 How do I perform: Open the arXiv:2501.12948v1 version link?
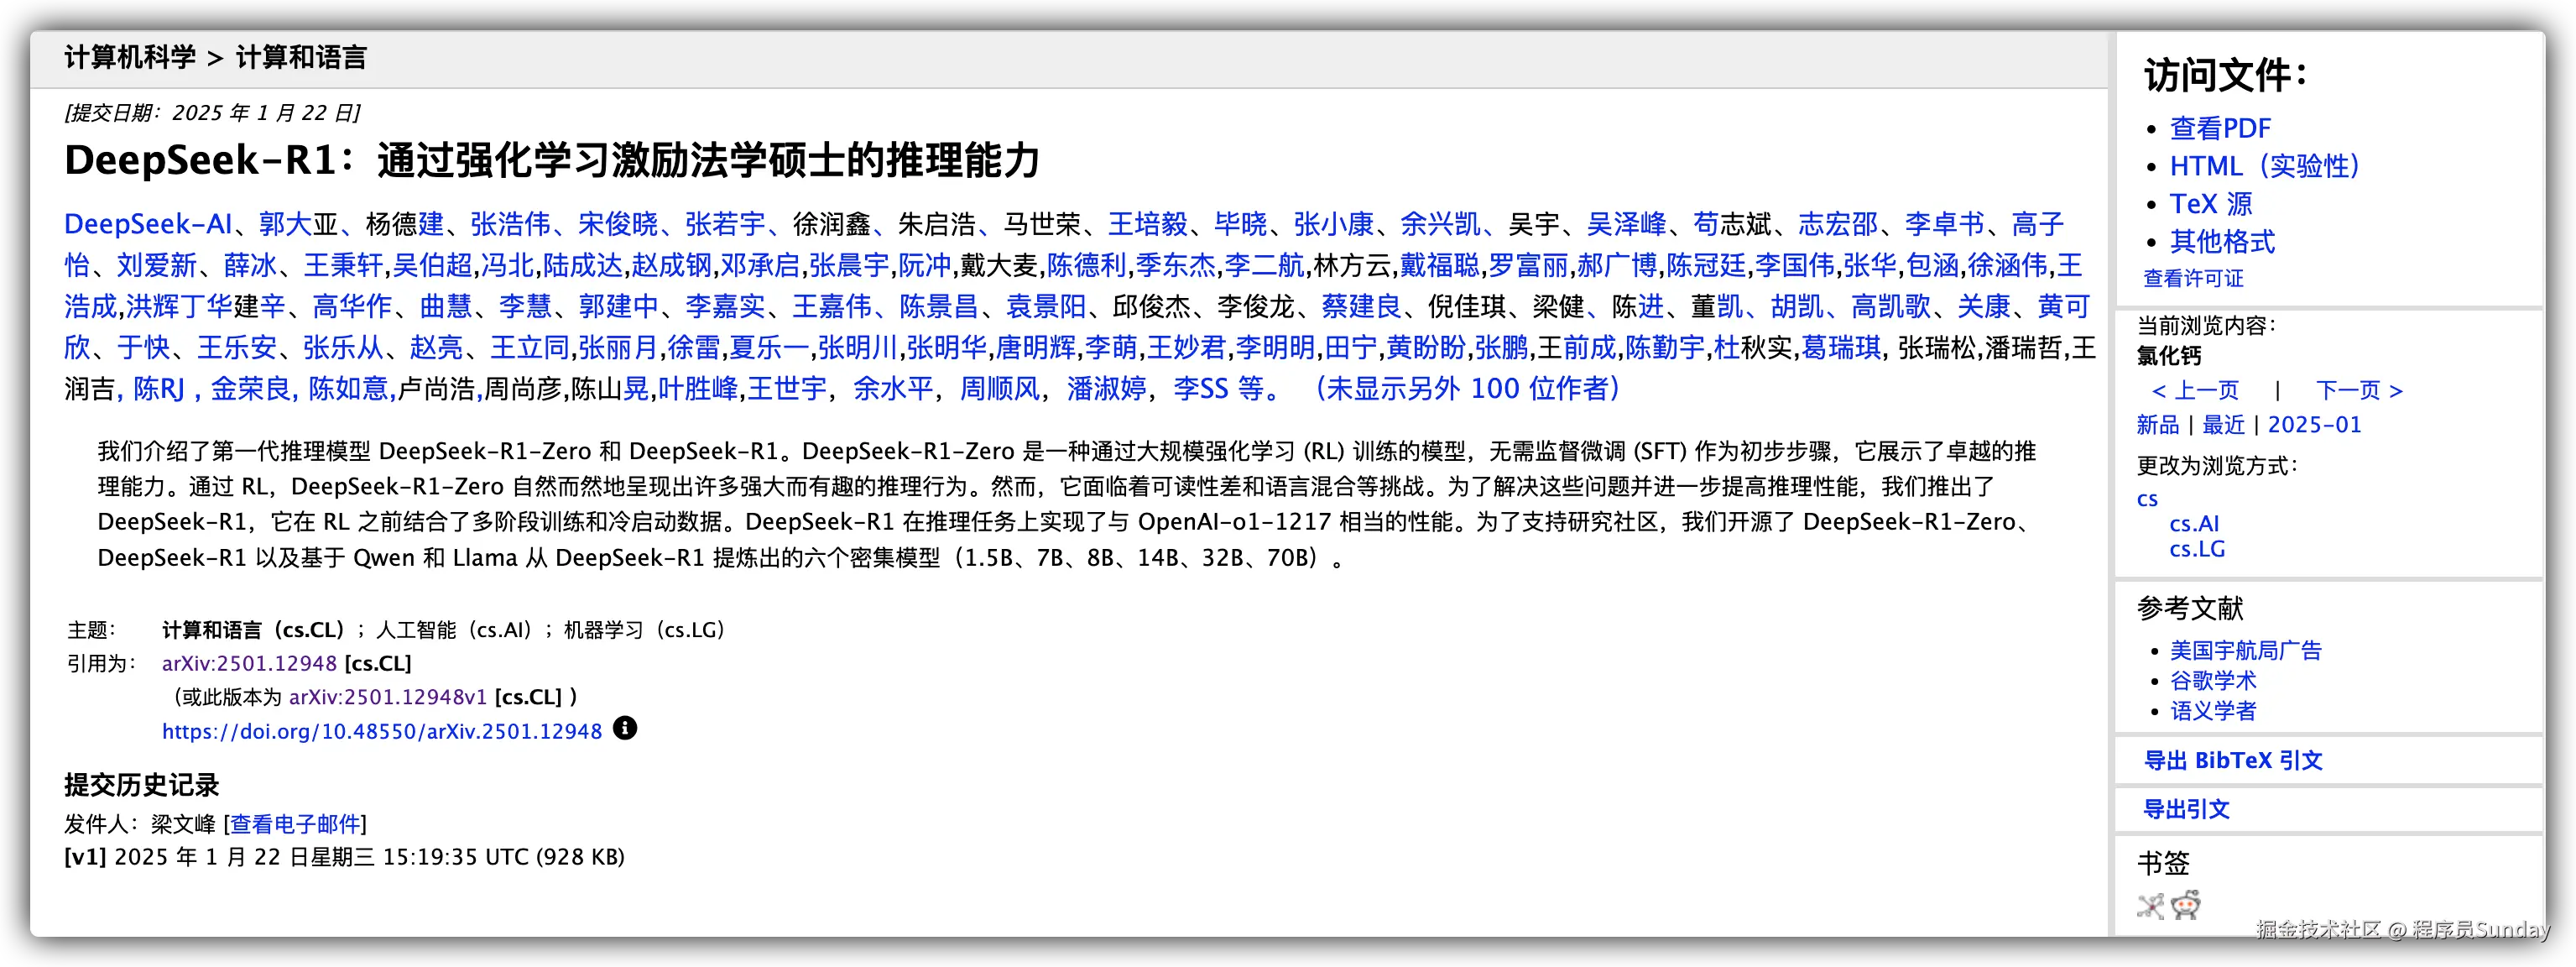click(387, 697)
